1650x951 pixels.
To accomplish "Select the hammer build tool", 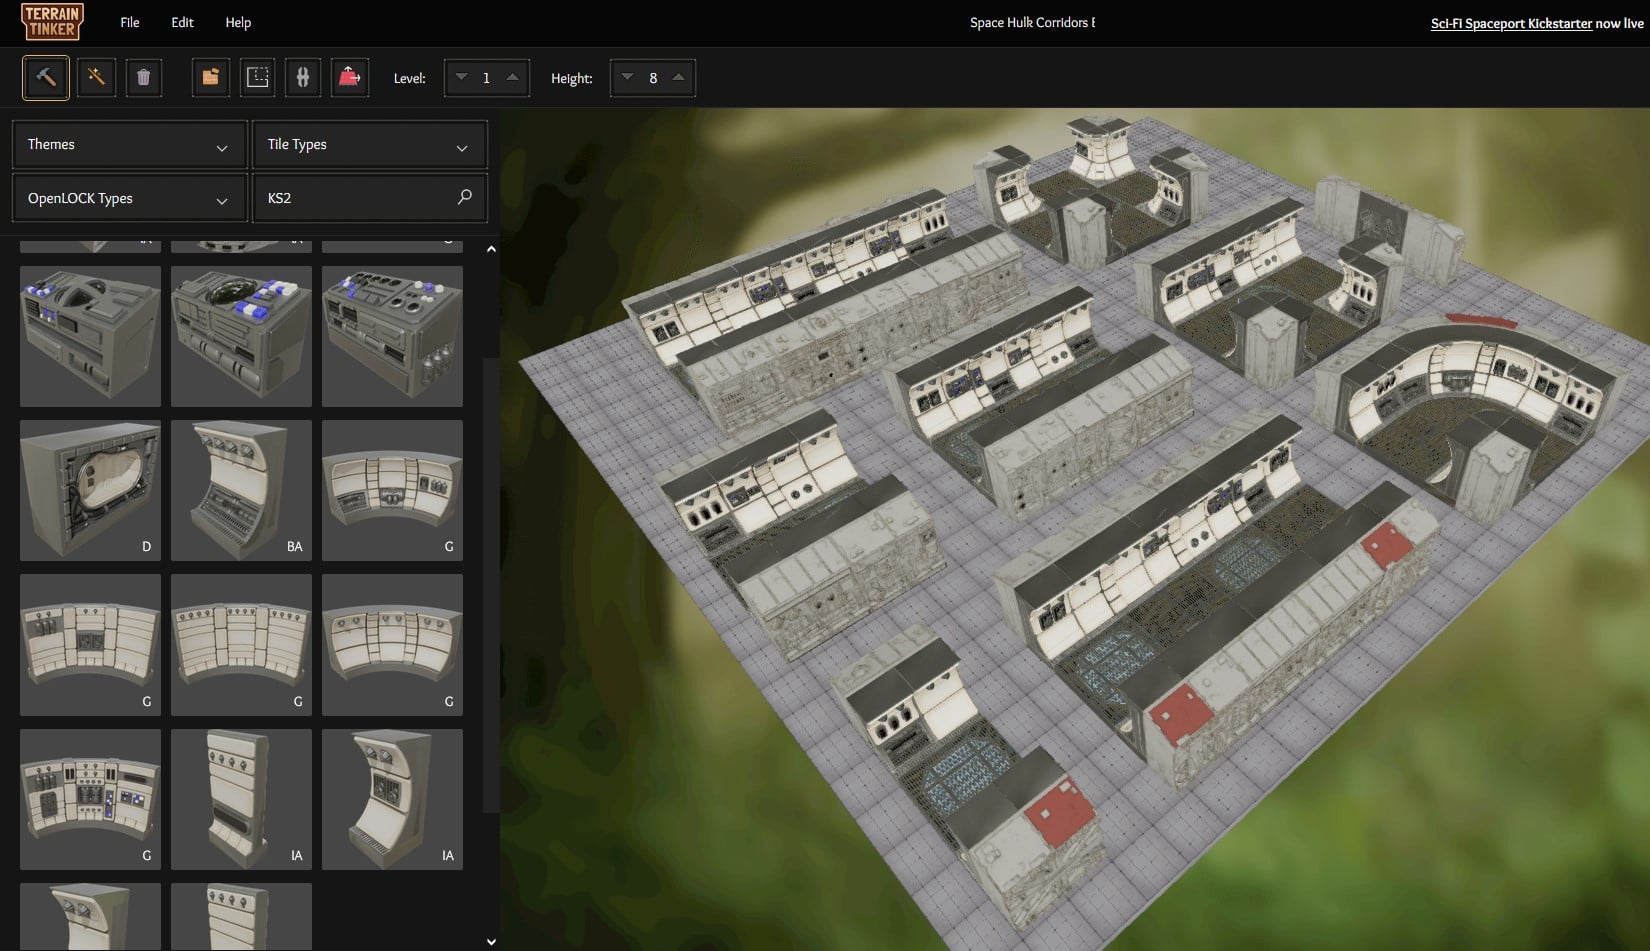I will 45,77.
